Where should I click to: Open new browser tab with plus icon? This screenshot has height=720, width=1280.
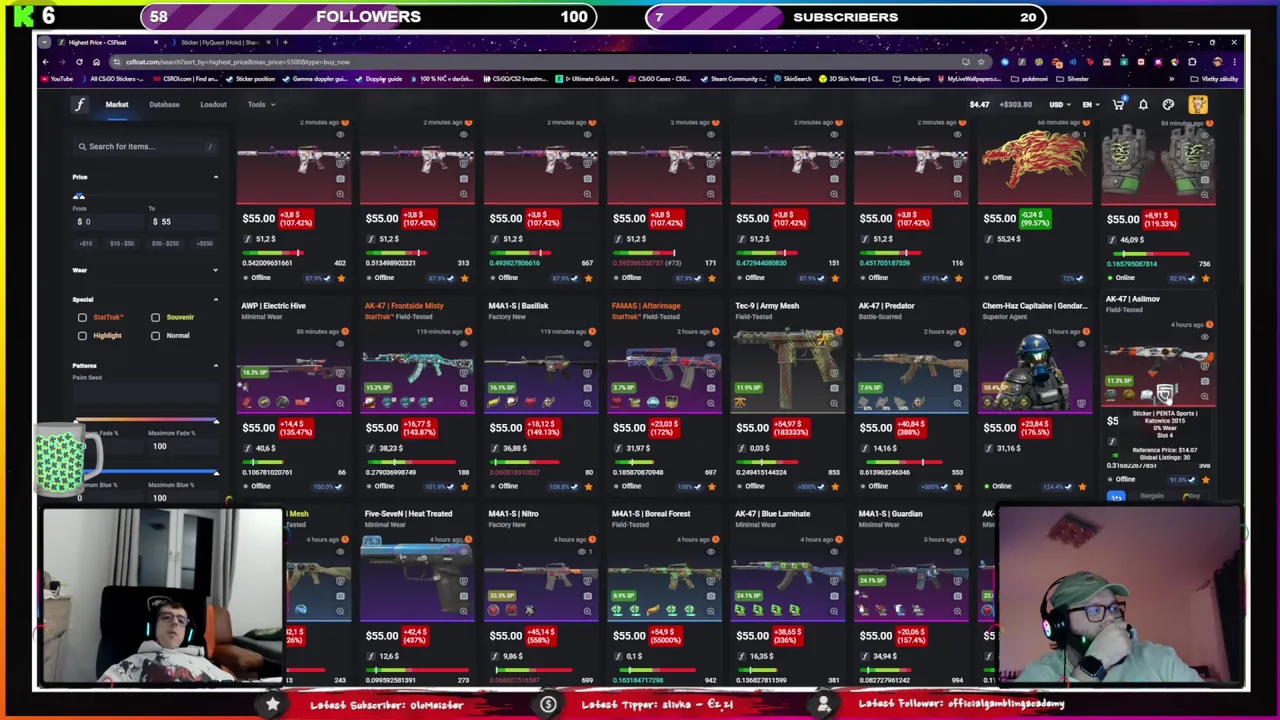[x=285, y=42]
